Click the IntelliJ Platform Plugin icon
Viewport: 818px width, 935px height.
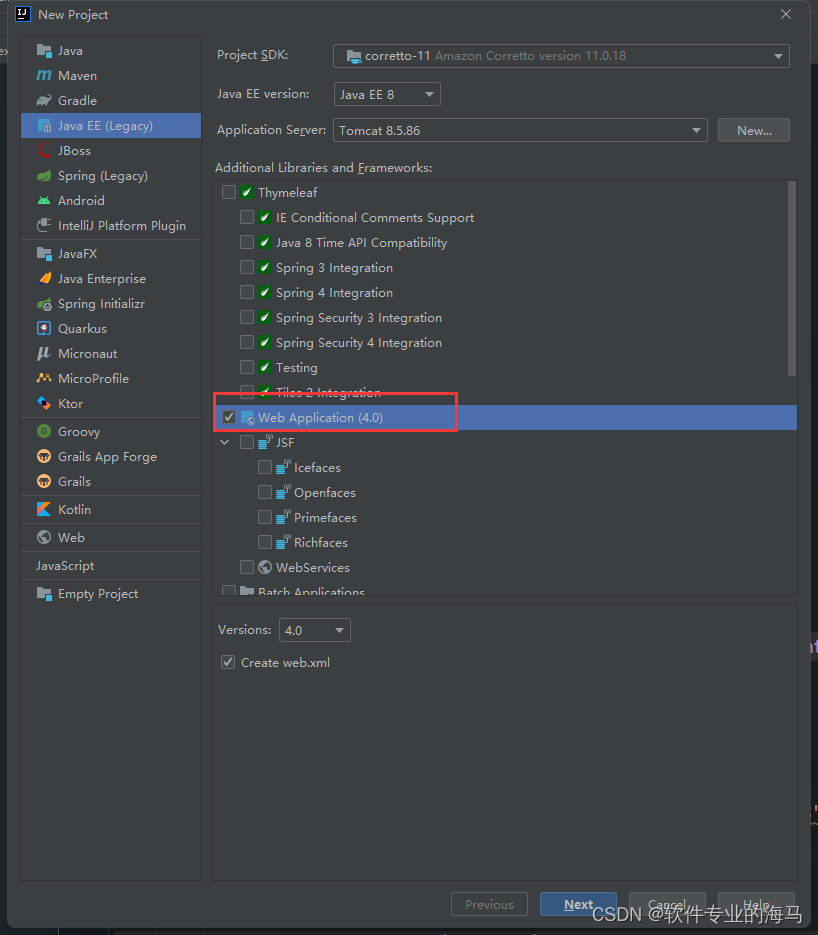[x=44, y=226]
